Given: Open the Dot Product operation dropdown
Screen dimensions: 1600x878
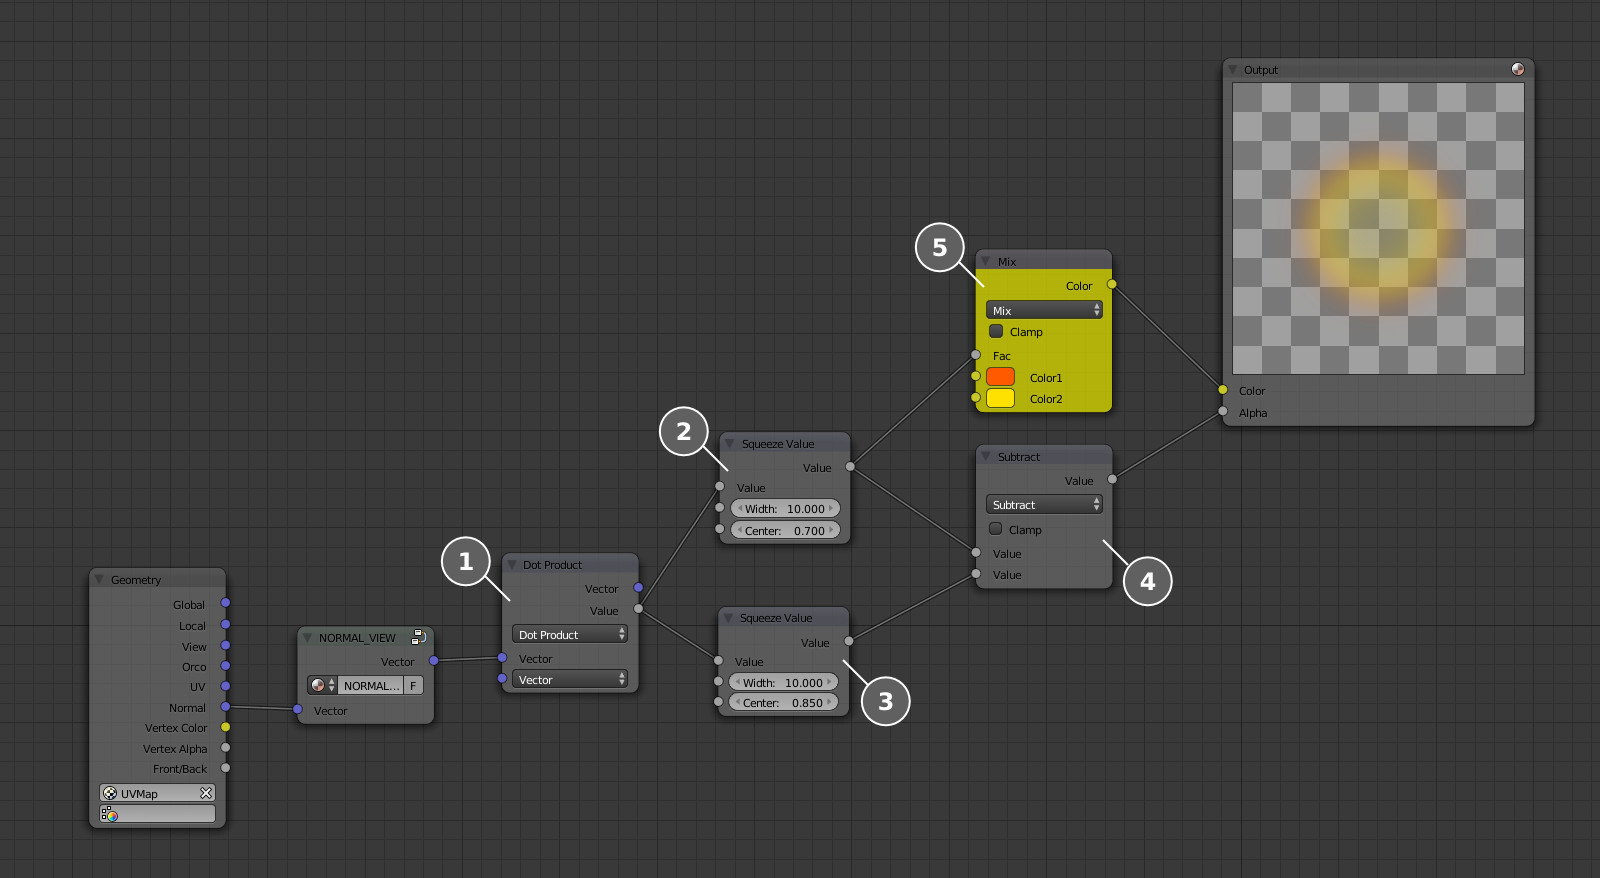Looking at the screenshot, I should point(569,634).
